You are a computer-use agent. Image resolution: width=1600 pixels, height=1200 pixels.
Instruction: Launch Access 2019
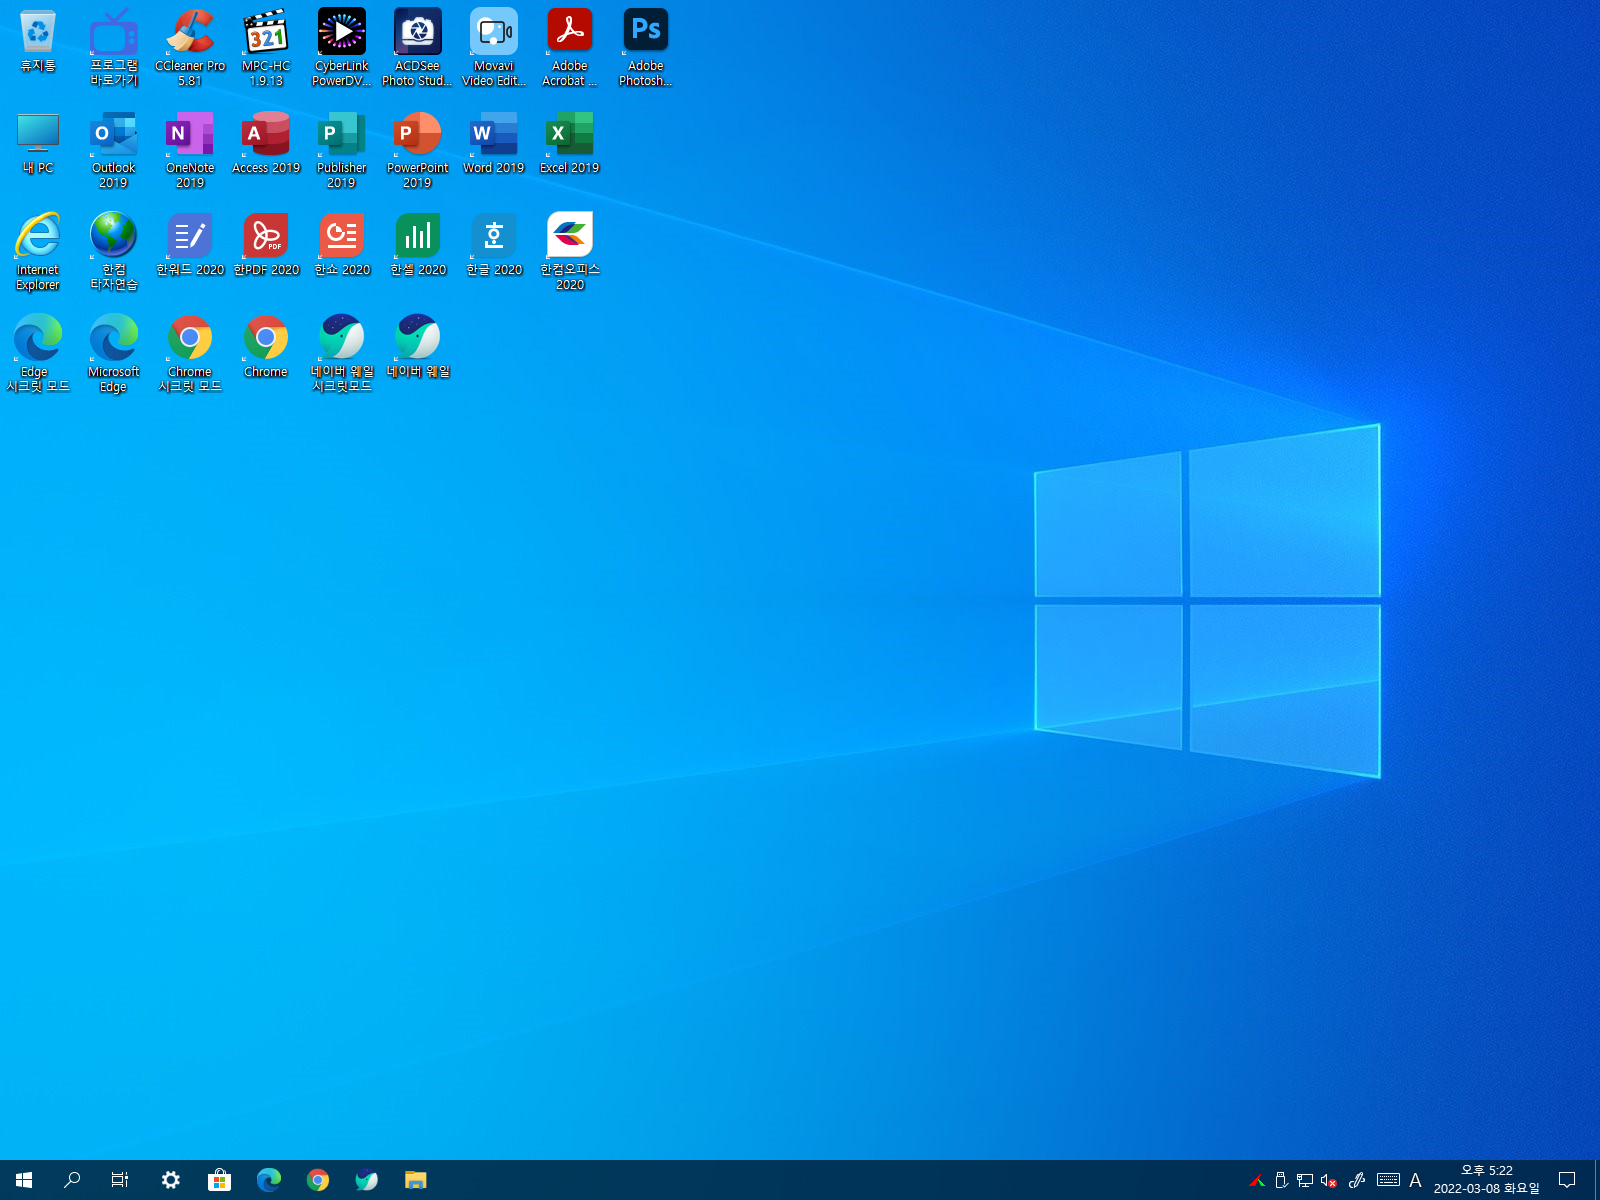pos(266,143)
